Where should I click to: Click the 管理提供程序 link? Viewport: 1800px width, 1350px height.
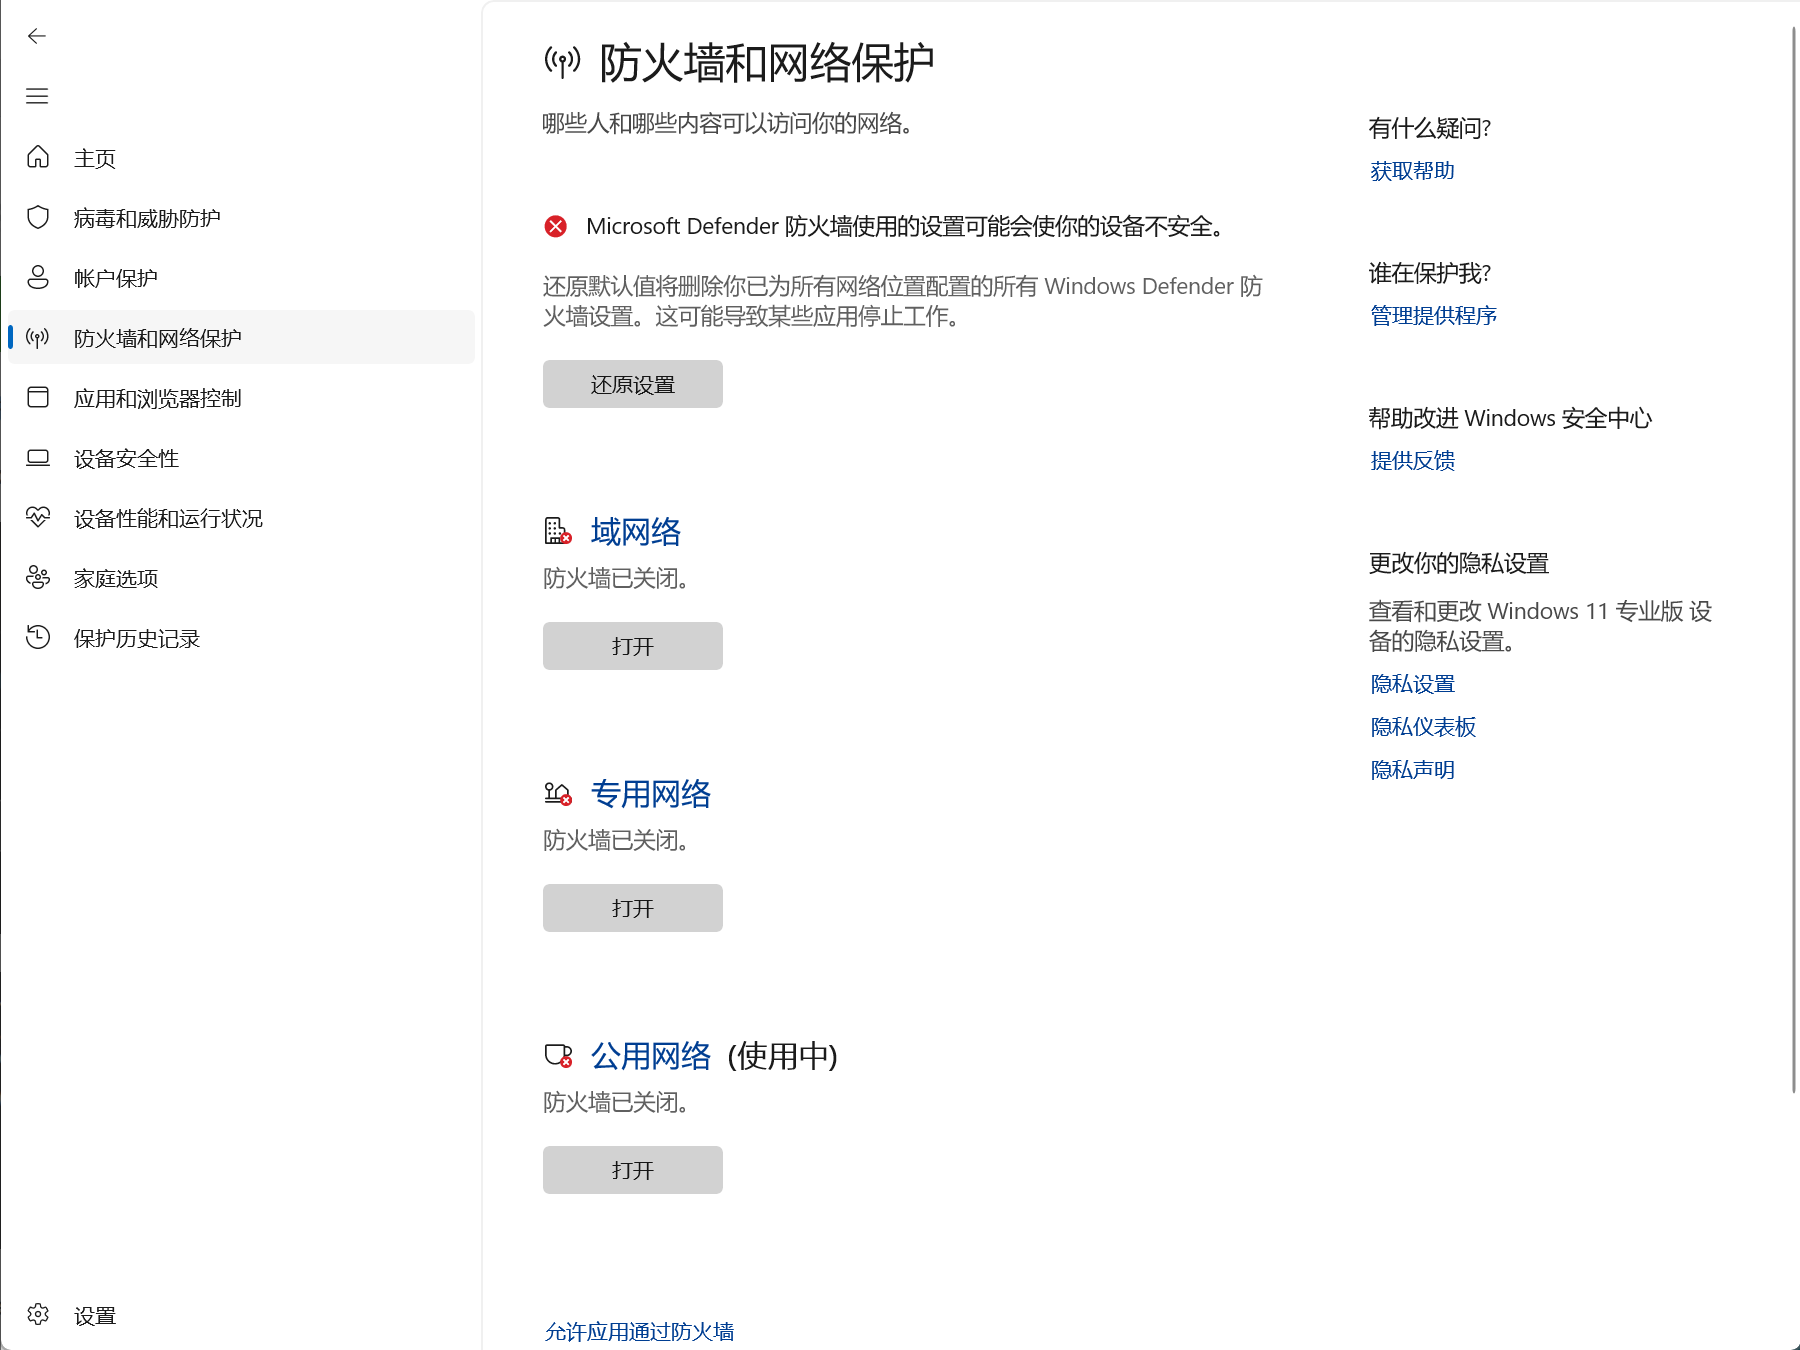click(x=1433, y=316)
